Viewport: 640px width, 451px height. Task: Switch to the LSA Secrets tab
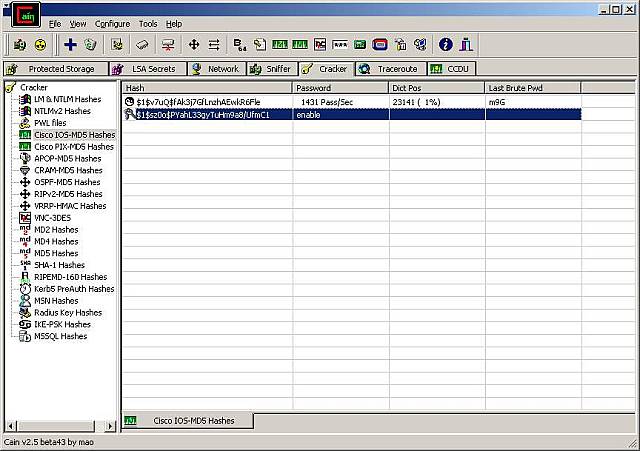pos(148,69)
